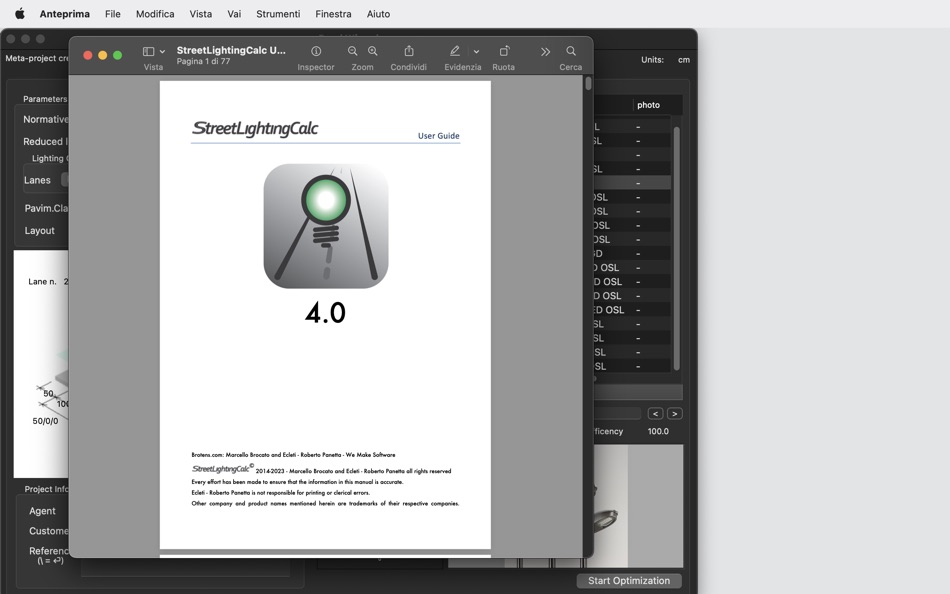Image resolution: width=950 pixels, height=594 pixels.
Task: Click the 50/0/0 dimension text in diagram
Action: pyautogui.click(x=45, y=421)
